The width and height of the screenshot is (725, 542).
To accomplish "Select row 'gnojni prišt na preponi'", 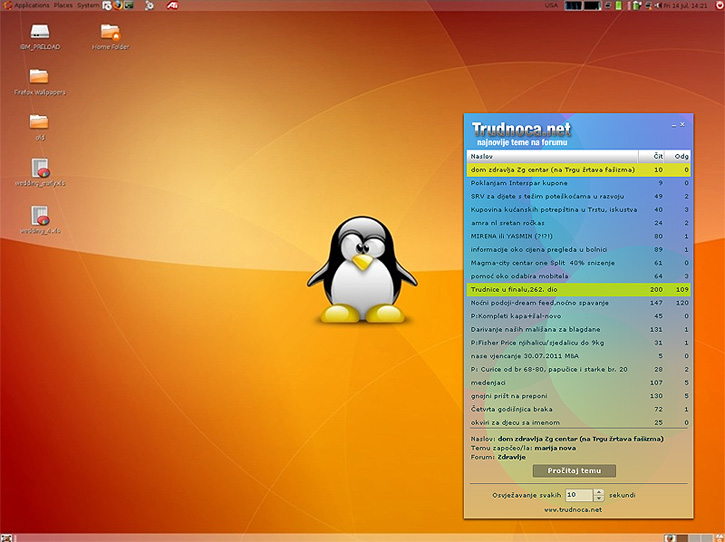I will click(x=578, y=396).
